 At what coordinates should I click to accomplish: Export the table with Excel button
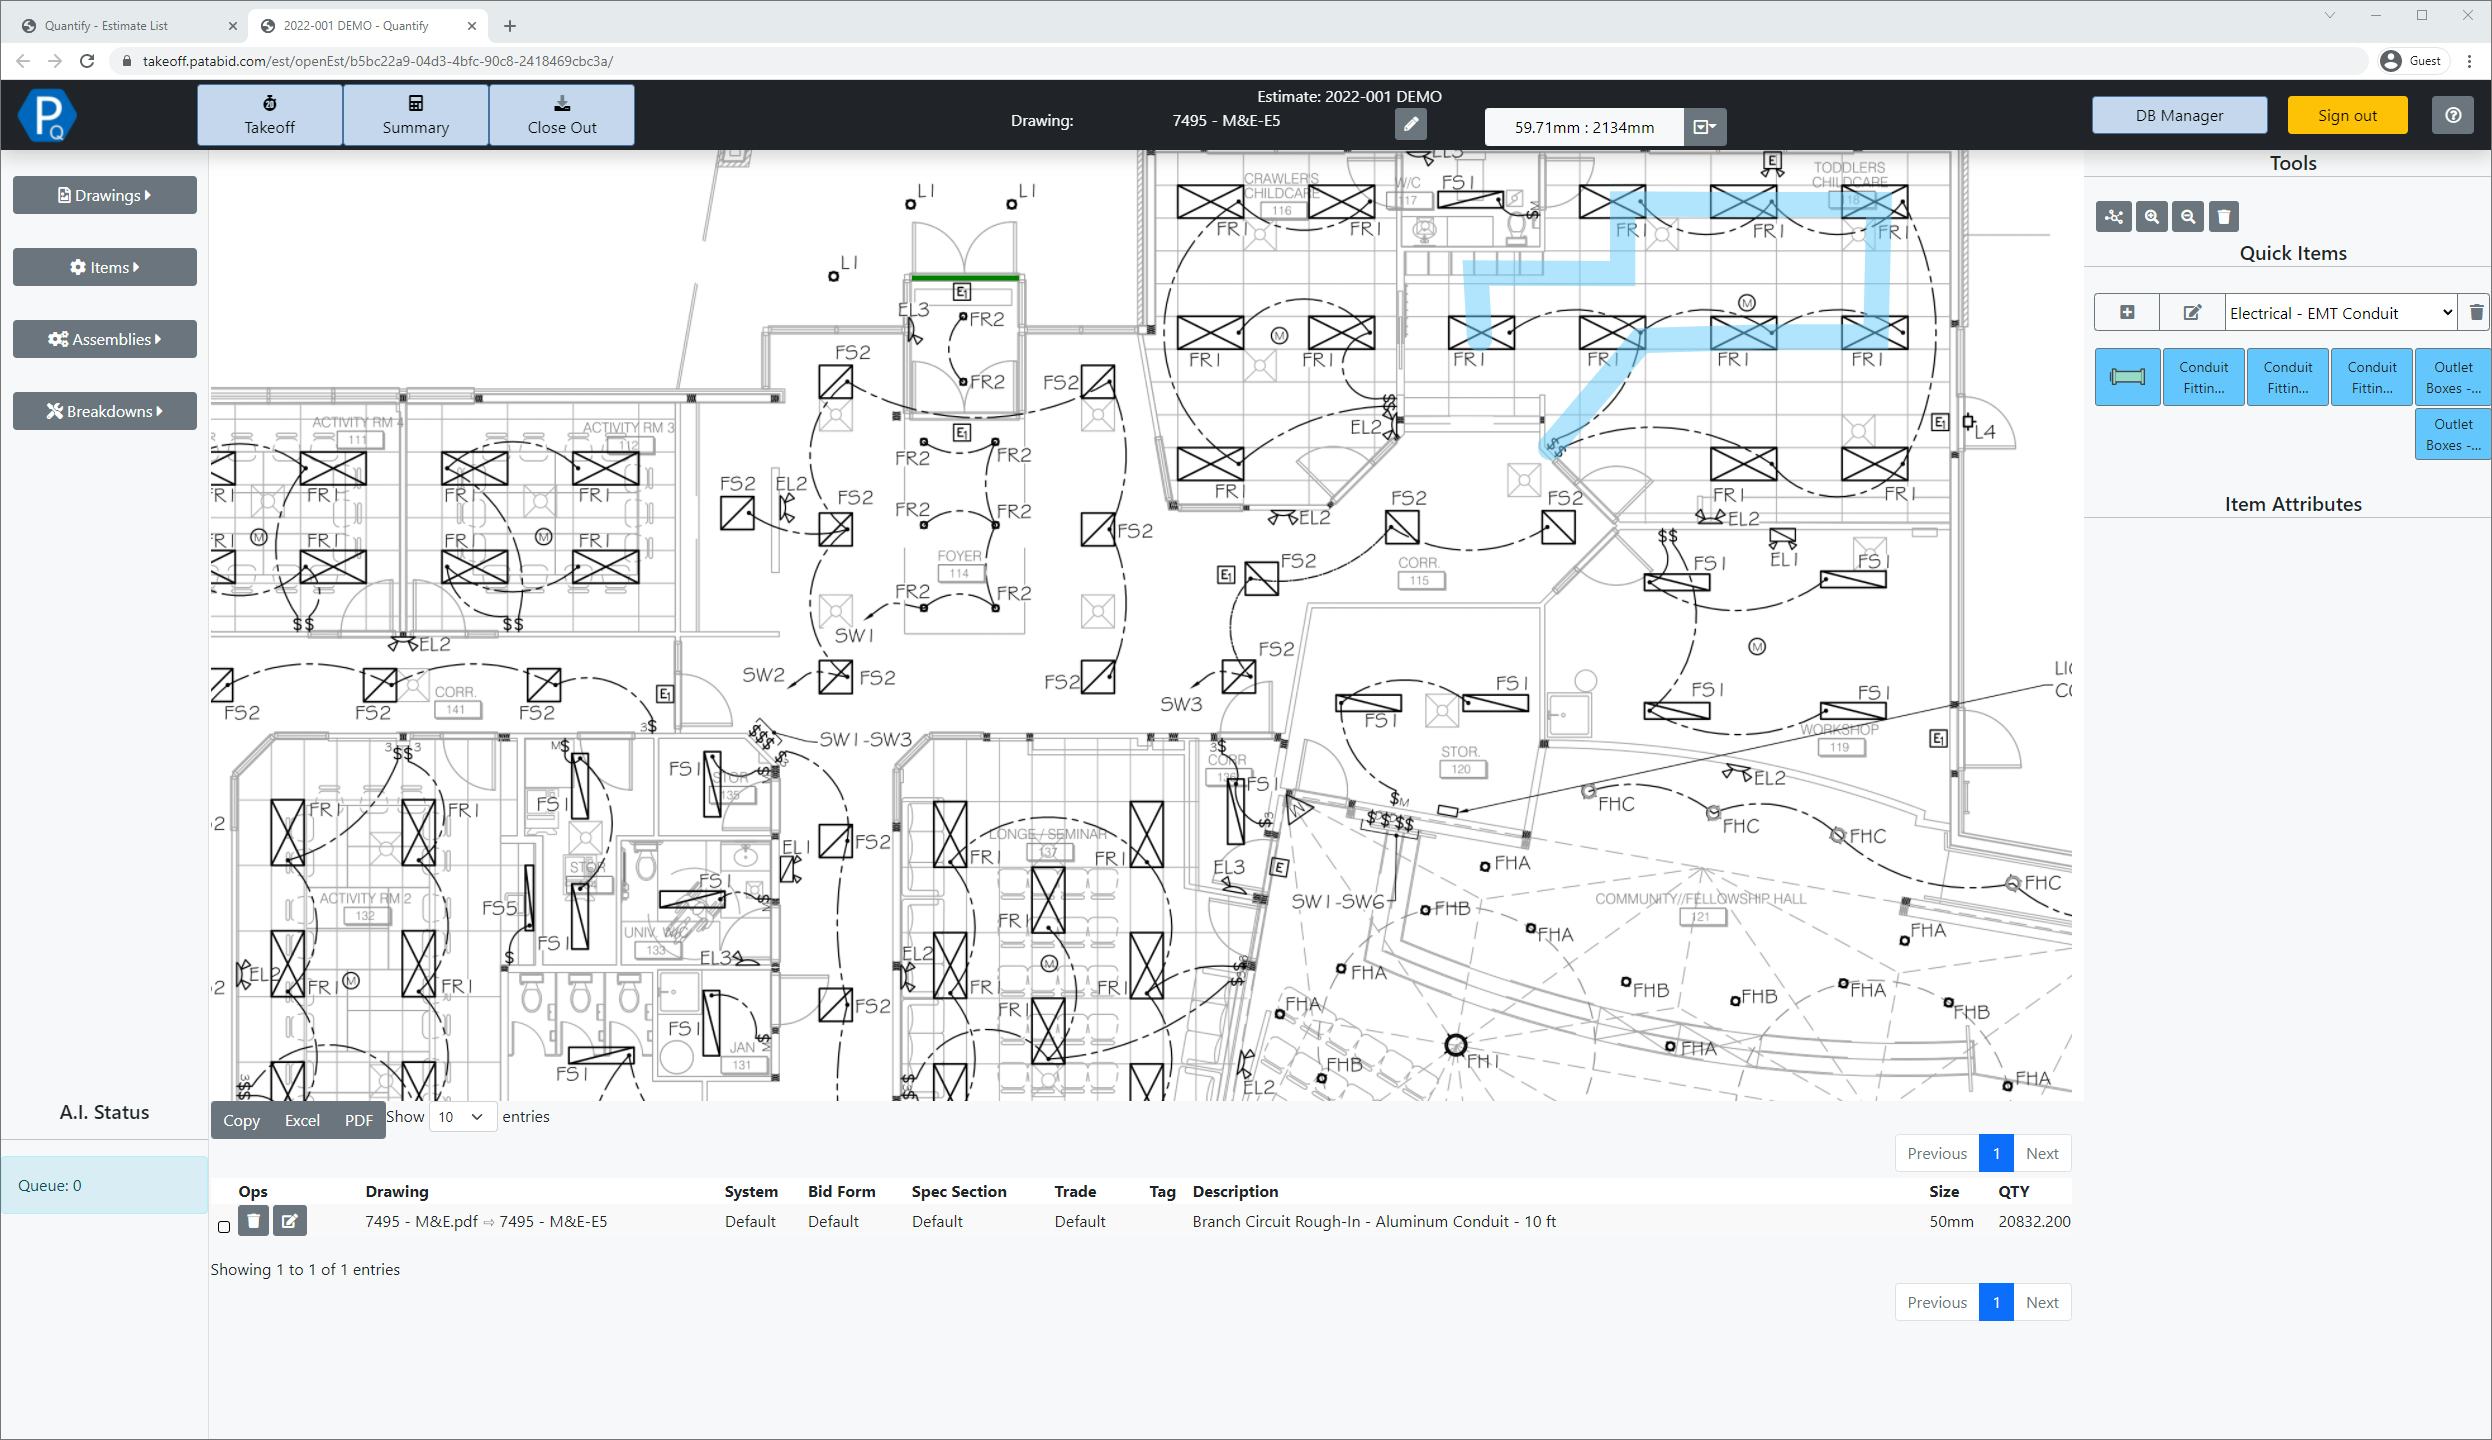click(302, 1120)
